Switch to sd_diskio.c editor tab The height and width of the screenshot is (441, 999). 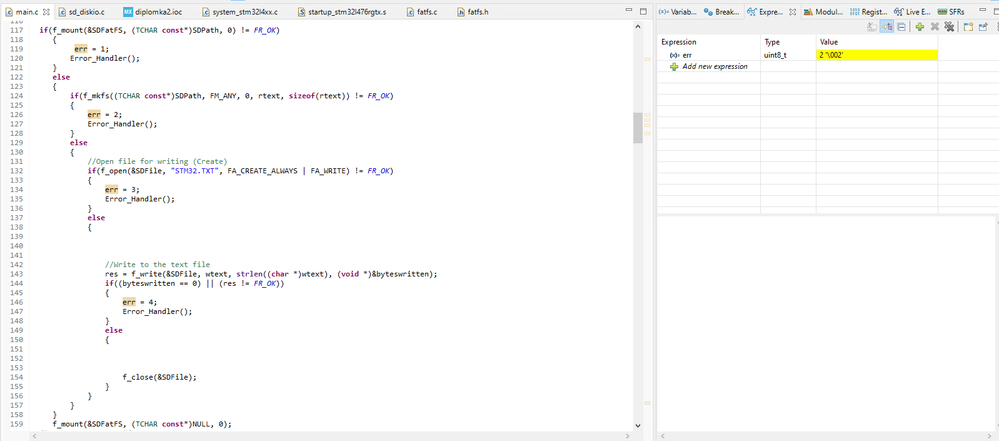[x=82, y=12]
